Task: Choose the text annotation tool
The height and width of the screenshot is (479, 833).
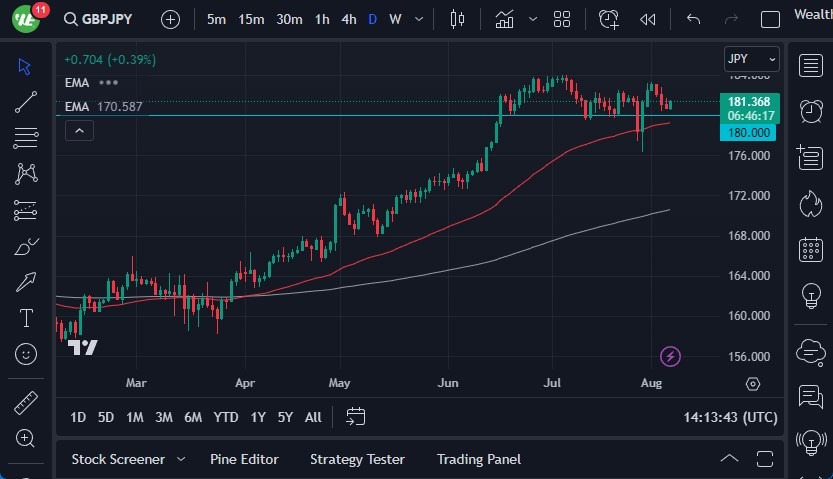Action: (26, 318)
